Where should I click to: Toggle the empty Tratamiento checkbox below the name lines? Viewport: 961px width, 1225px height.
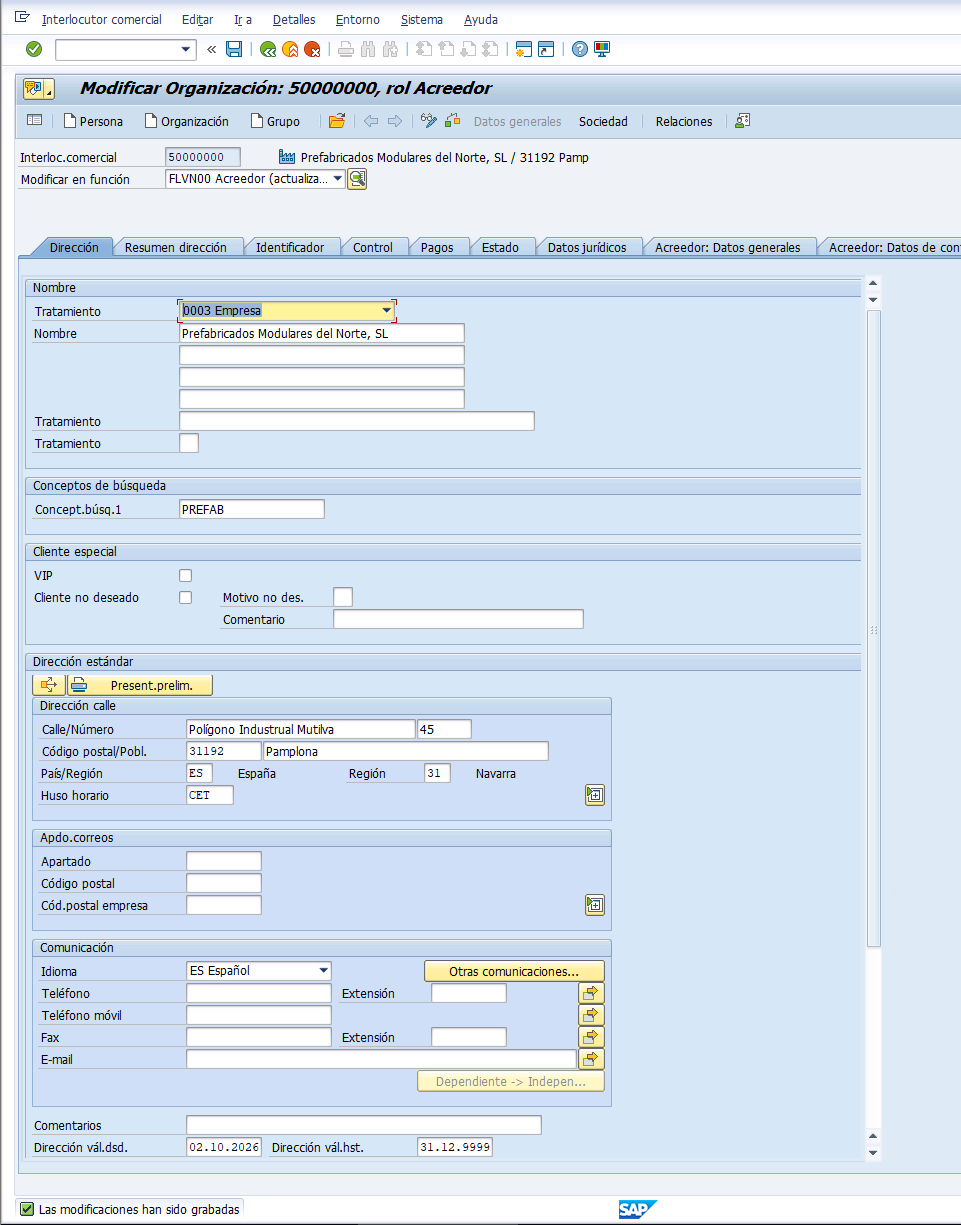click(x=189, y=443)
